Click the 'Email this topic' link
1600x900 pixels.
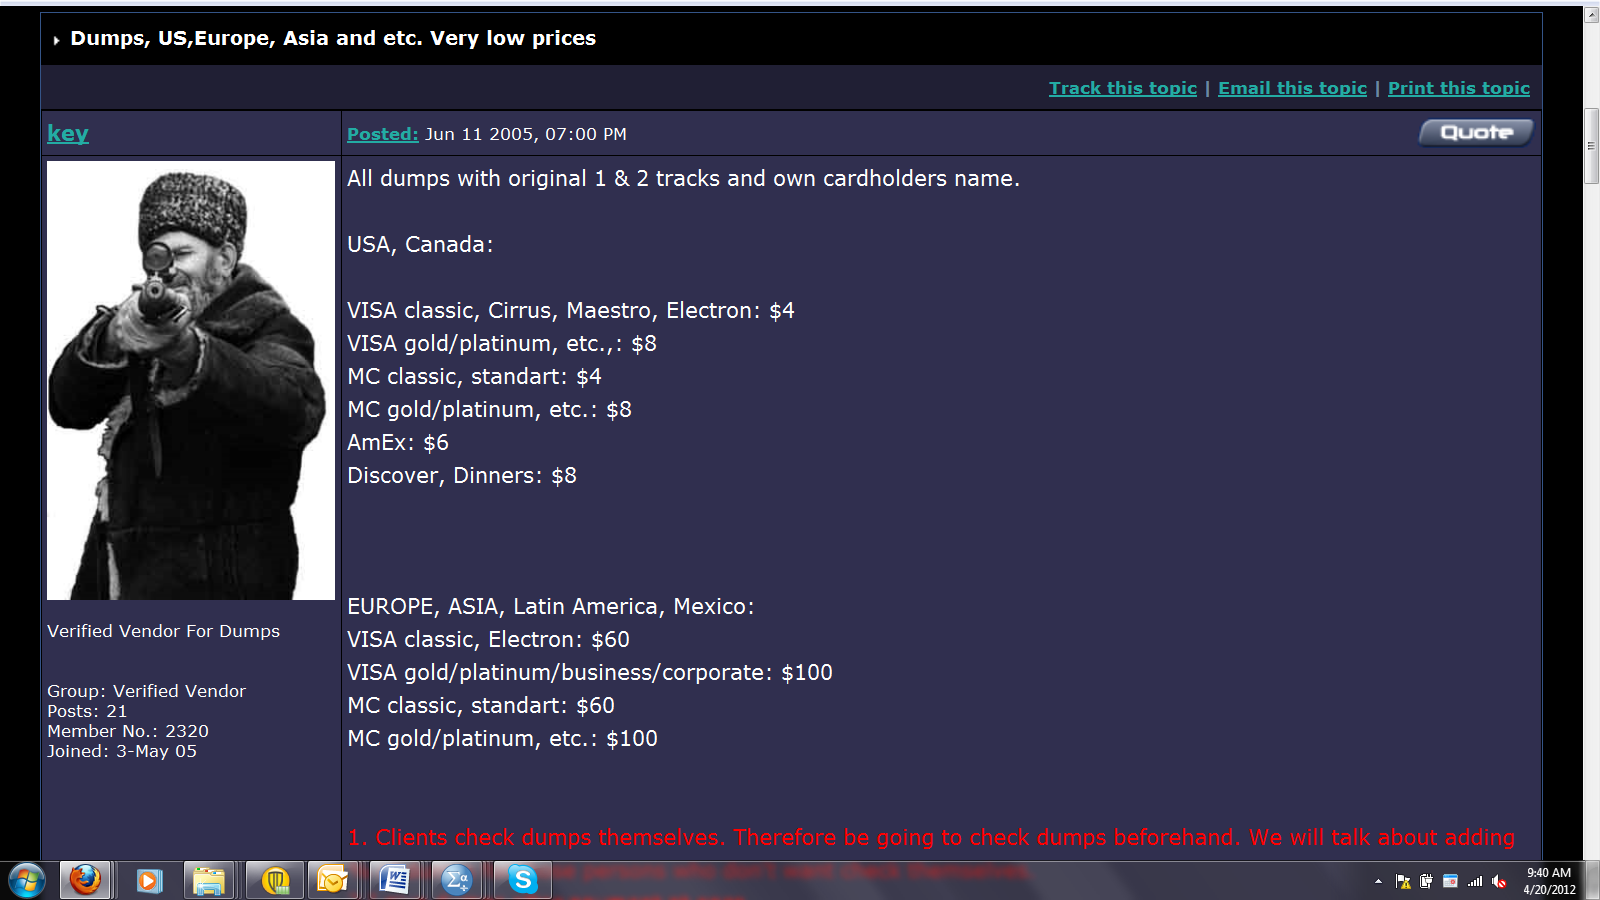point(1292,88)
